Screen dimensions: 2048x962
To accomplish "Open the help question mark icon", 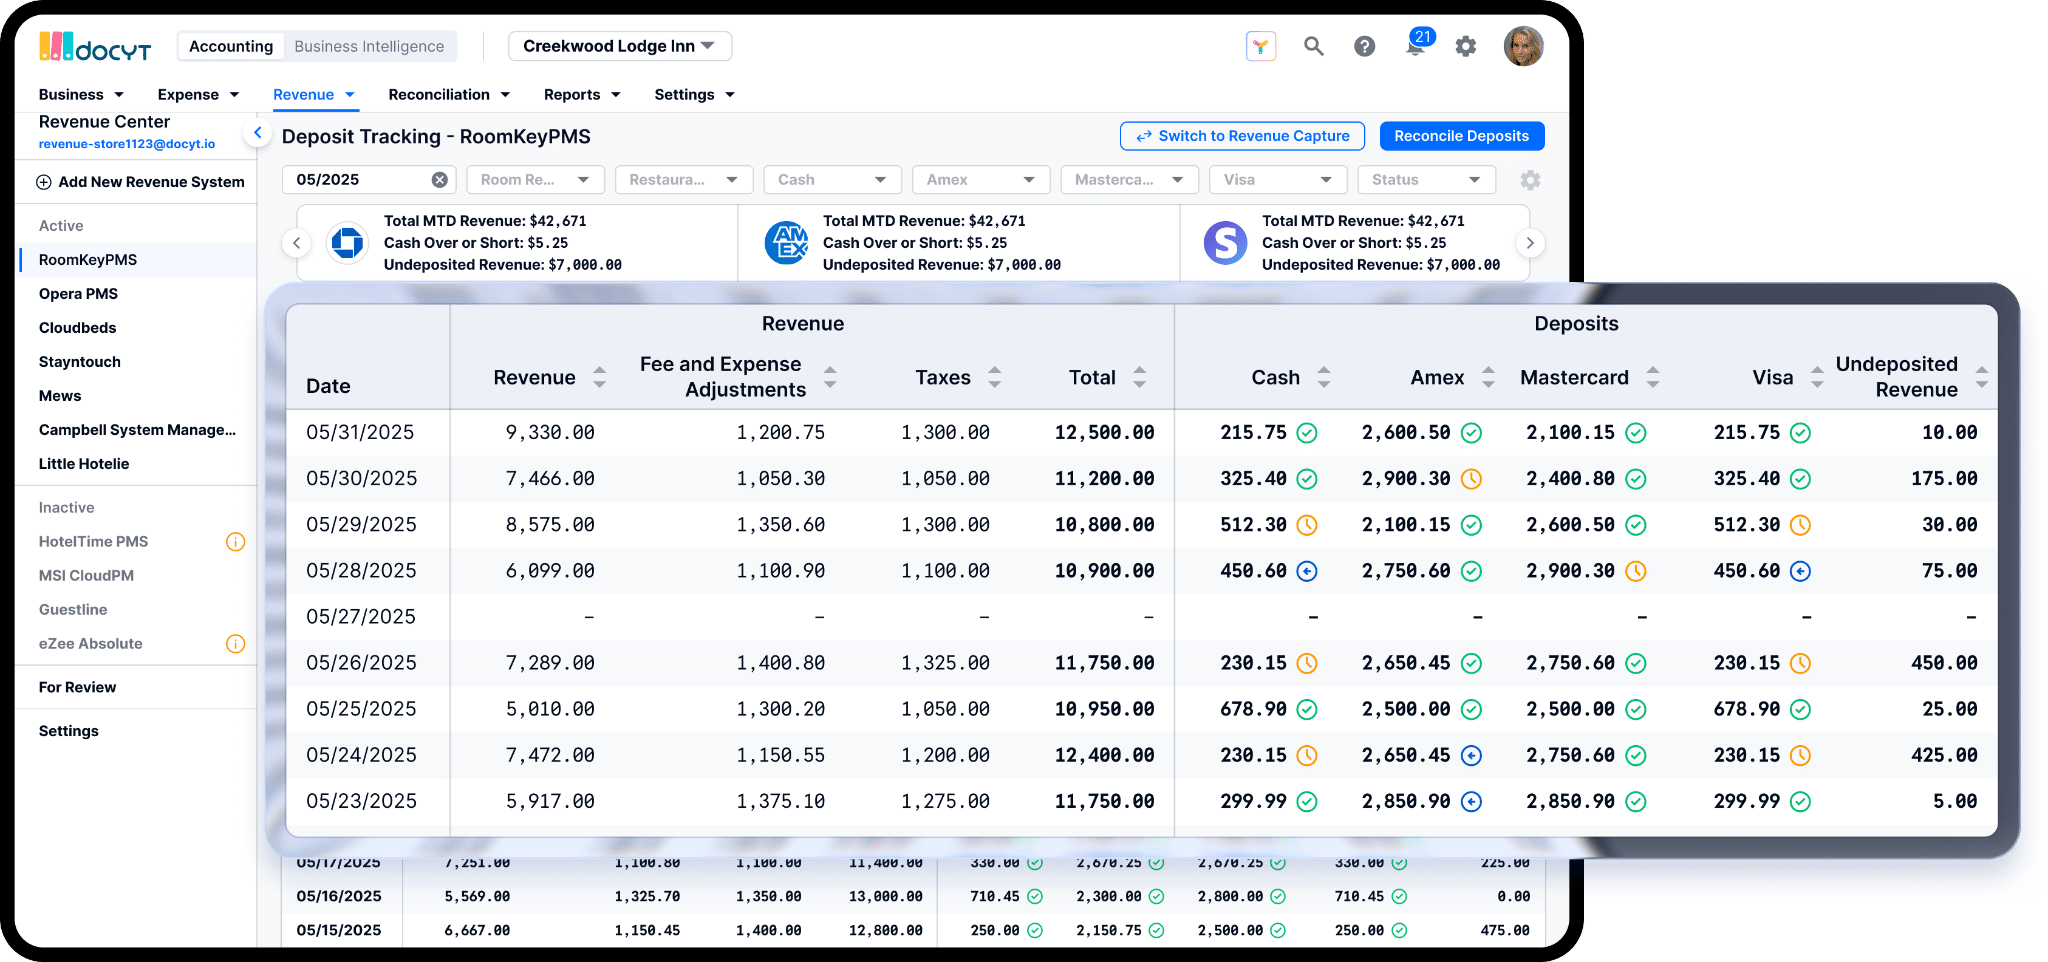I will pyautogui.click(x=1364, y=46).
